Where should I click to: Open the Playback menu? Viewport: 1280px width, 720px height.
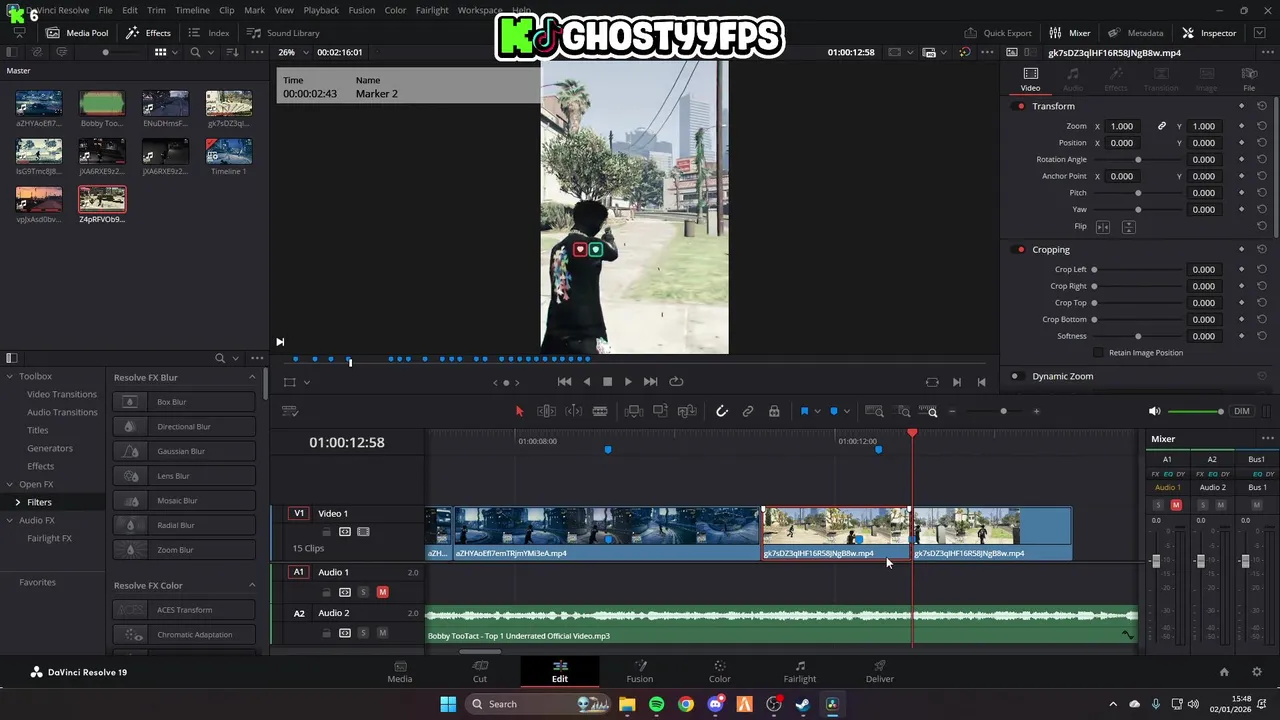click(x=321, y=10)
